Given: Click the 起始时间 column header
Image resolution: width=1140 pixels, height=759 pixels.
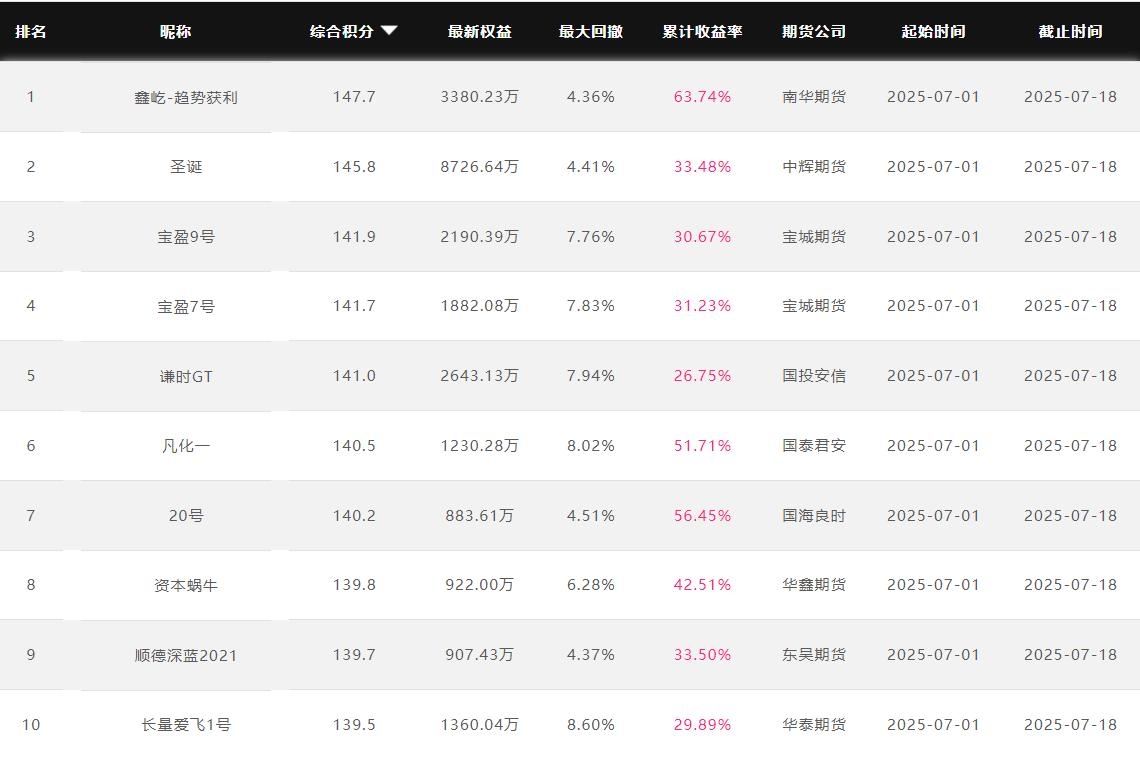Looking at the screenshot, I should coord(934,31).
